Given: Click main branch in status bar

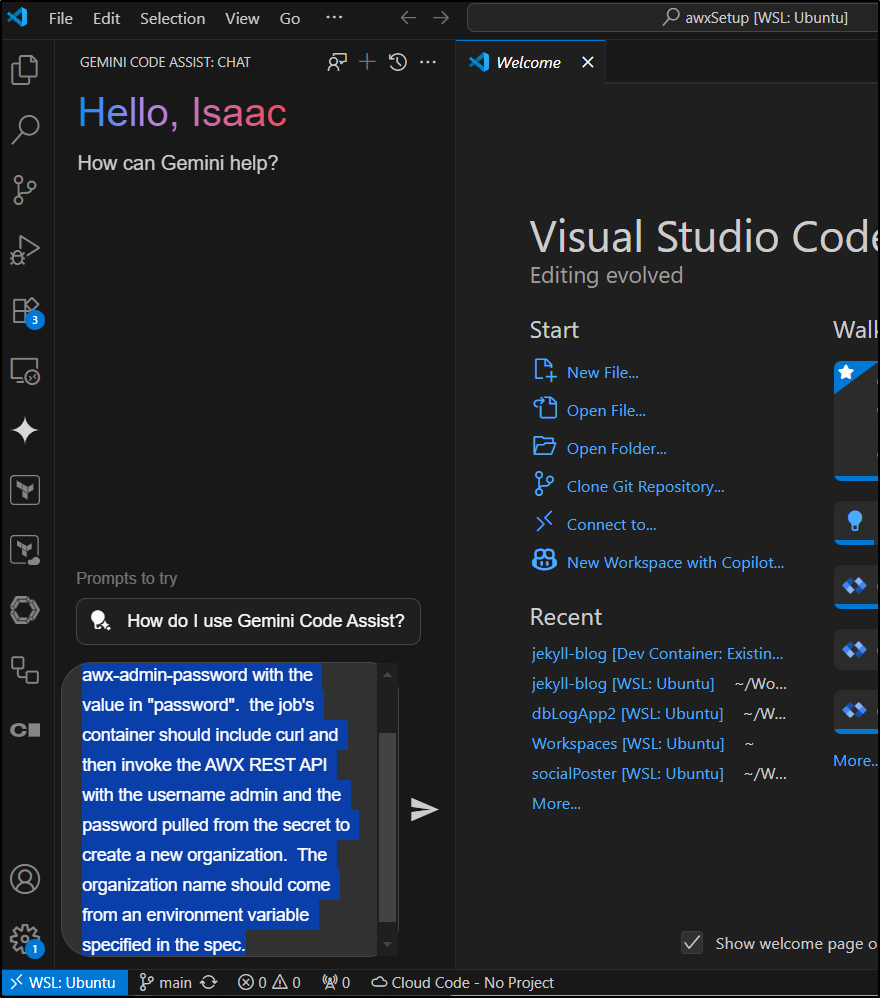Looking at the screenshot, I should [x=165, y=983].
